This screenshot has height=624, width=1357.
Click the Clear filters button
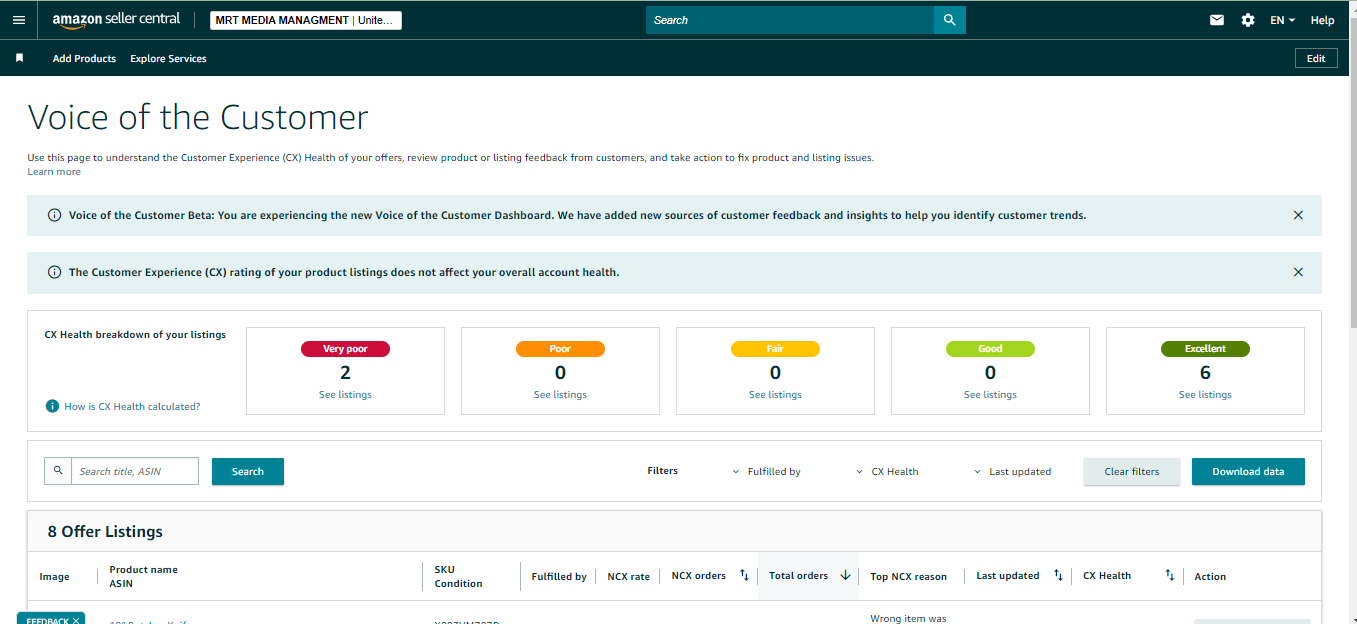[x=1132, y=471]
